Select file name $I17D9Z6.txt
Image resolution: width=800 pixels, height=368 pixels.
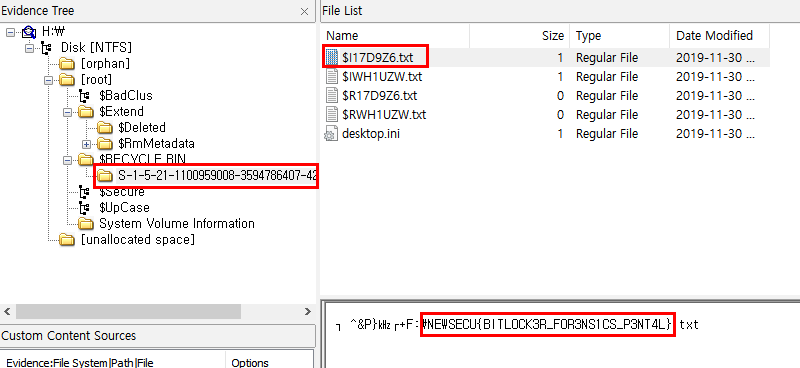click(x=378, y=58)
